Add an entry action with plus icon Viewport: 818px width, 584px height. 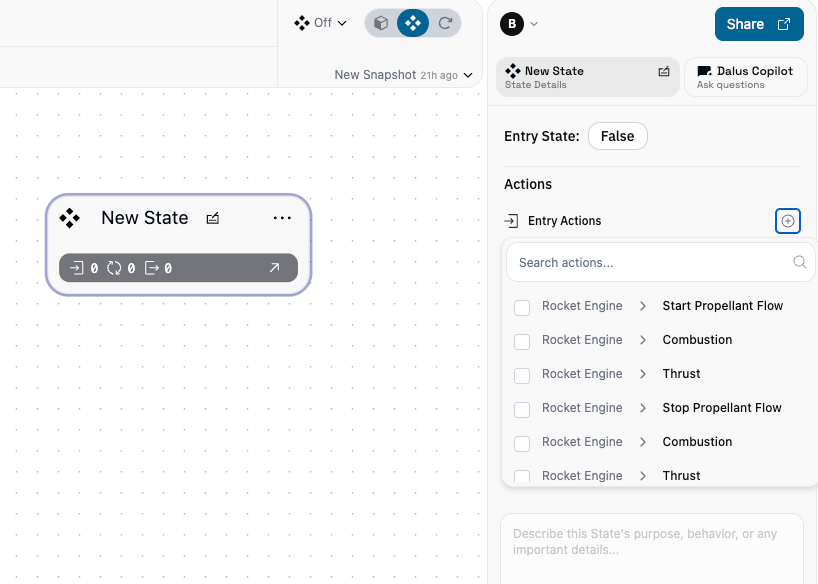(788, 221)
